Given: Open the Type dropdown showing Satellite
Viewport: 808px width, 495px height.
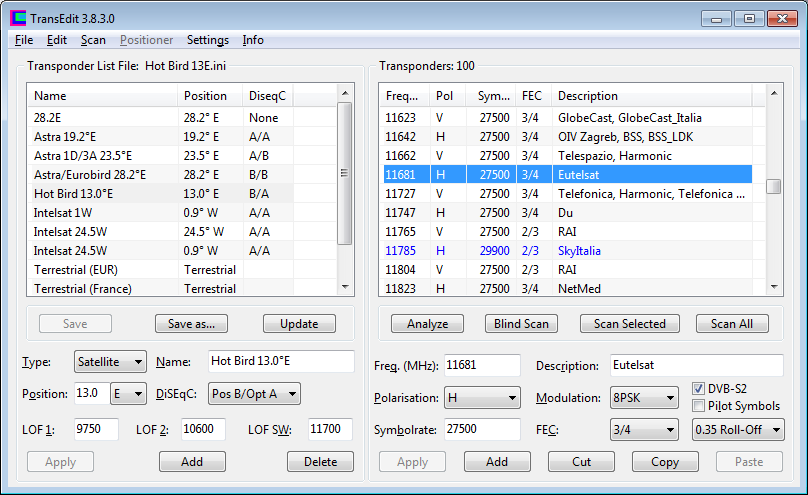Looking at the screenshot, I should 110,361.
